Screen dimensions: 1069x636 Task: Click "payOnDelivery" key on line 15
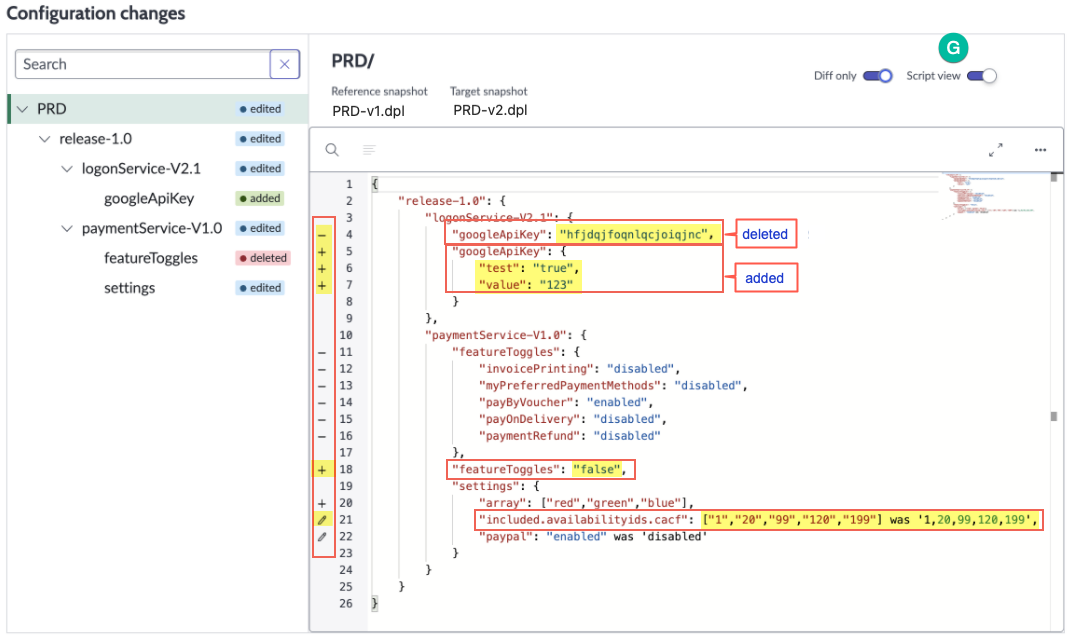[x=529, y=419]
